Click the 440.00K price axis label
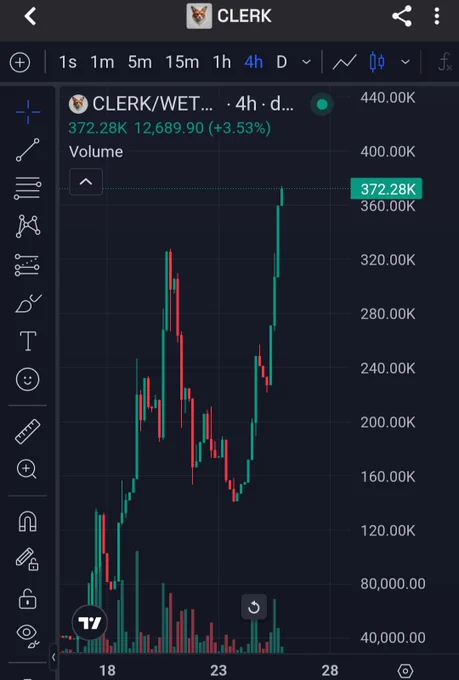 (388, 98)
